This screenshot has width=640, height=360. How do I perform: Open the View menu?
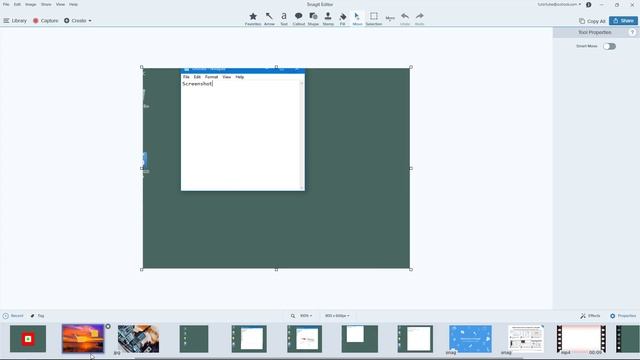tap(60, 4)
